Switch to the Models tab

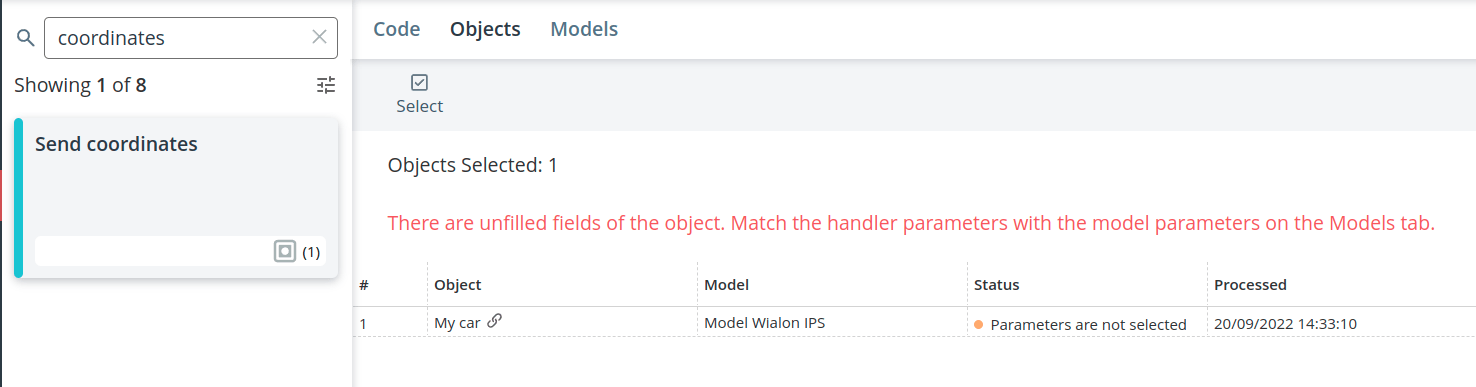pos(584,29)
